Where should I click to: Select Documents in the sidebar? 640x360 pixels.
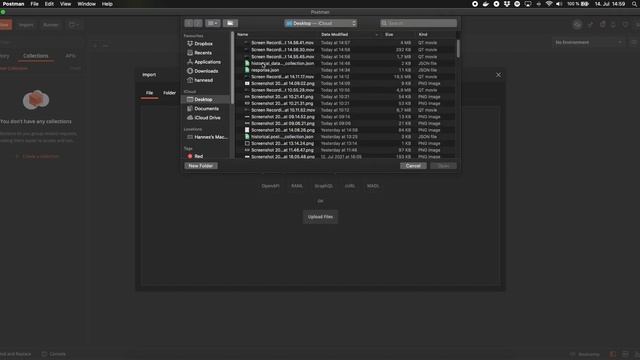[x=207, y=109]
